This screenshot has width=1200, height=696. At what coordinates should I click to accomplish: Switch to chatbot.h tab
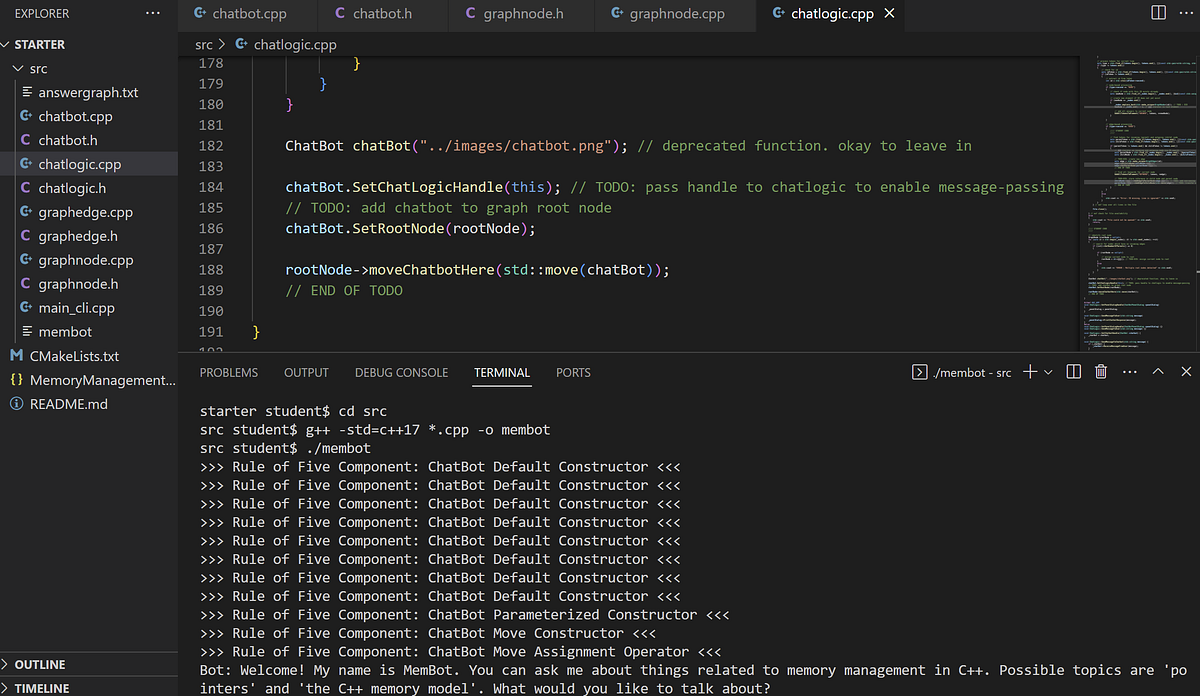click(x=384, y=14)
